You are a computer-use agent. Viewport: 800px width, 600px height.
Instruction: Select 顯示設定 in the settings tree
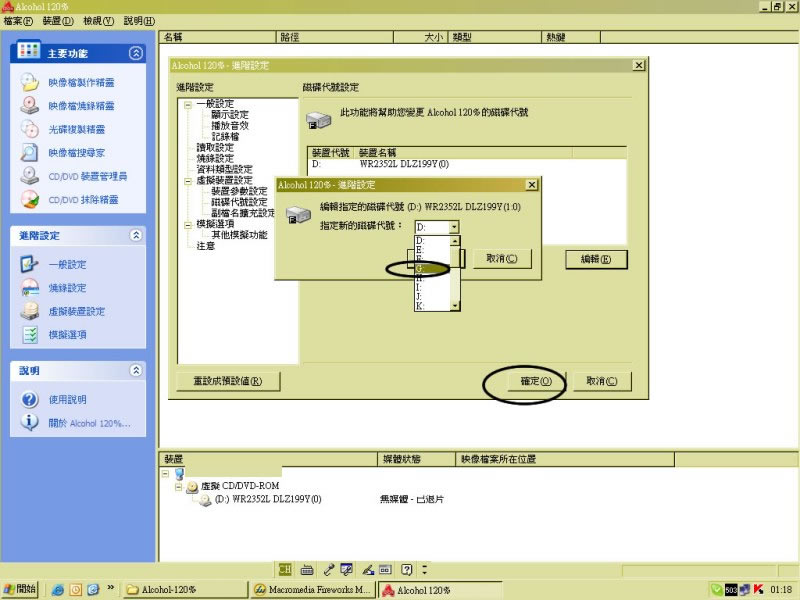[x=230, y=115]
